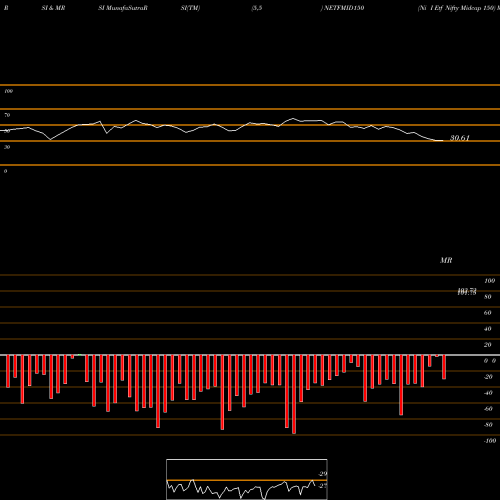Click the RSI axis label 30
500x500 pixels.
(7, 147)
